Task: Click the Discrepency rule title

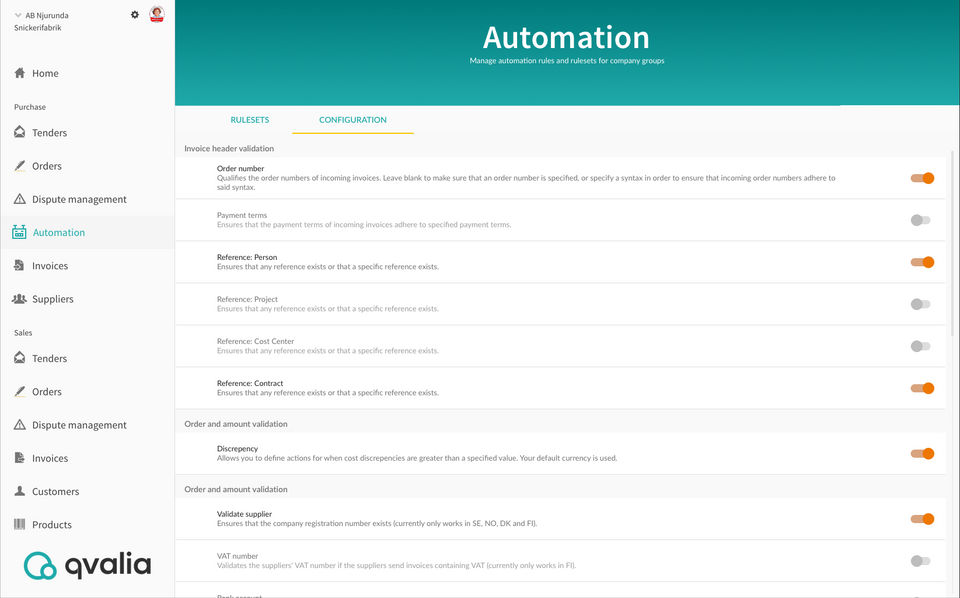Action: 237,449
